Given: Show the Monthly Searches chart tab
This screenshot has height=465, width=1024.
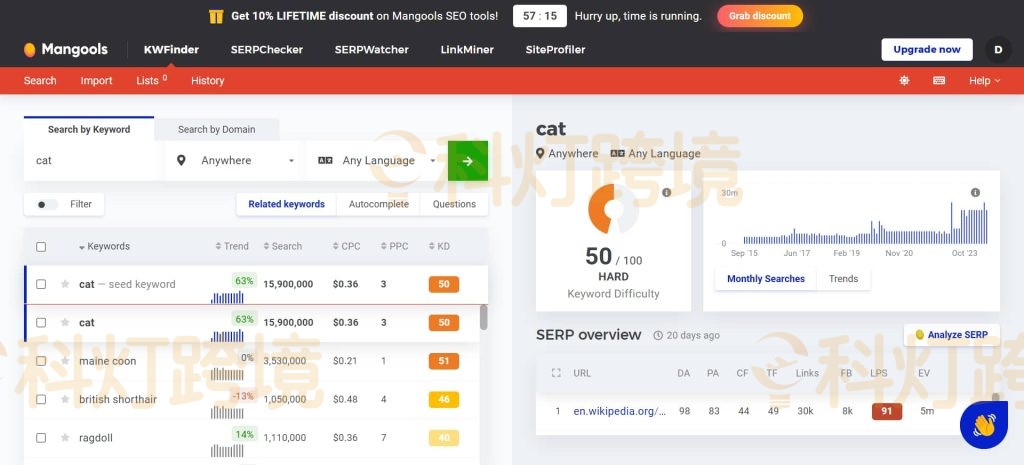Looking at the screenshot, I should point(766,279).
